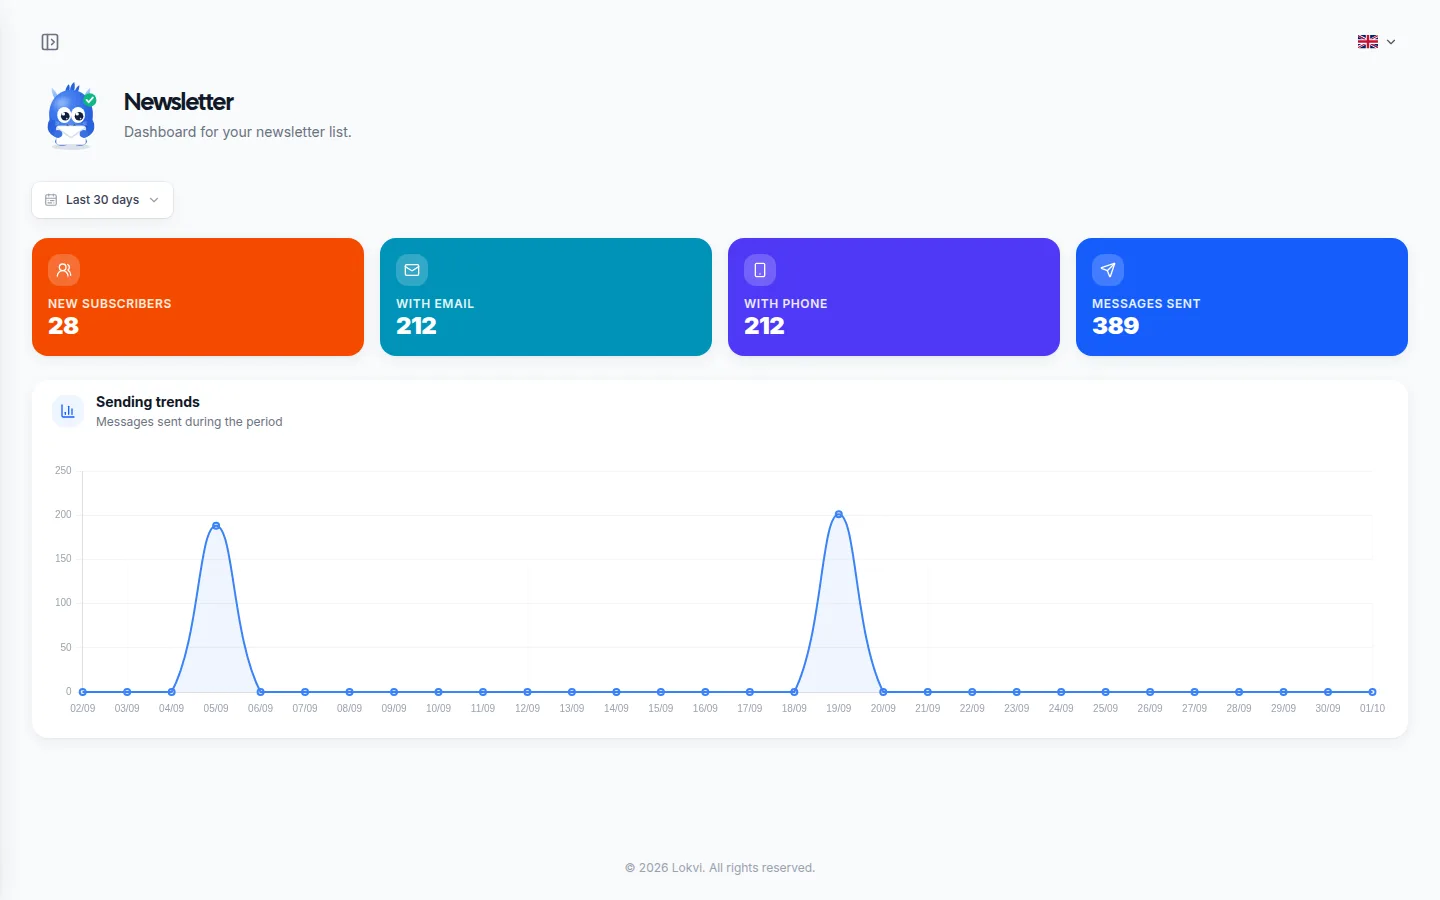The width and height of the screenshot is (1440, 900).
Task: Toggle the sidebar panel icon
Action: 50,42
